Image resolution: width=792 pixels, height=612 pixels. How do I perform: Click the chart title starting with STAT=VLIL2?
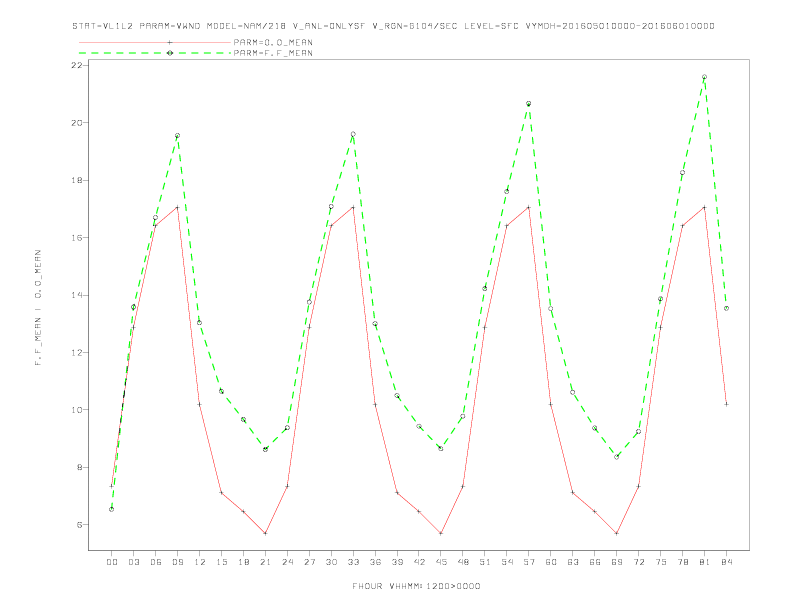click(393, 26)
